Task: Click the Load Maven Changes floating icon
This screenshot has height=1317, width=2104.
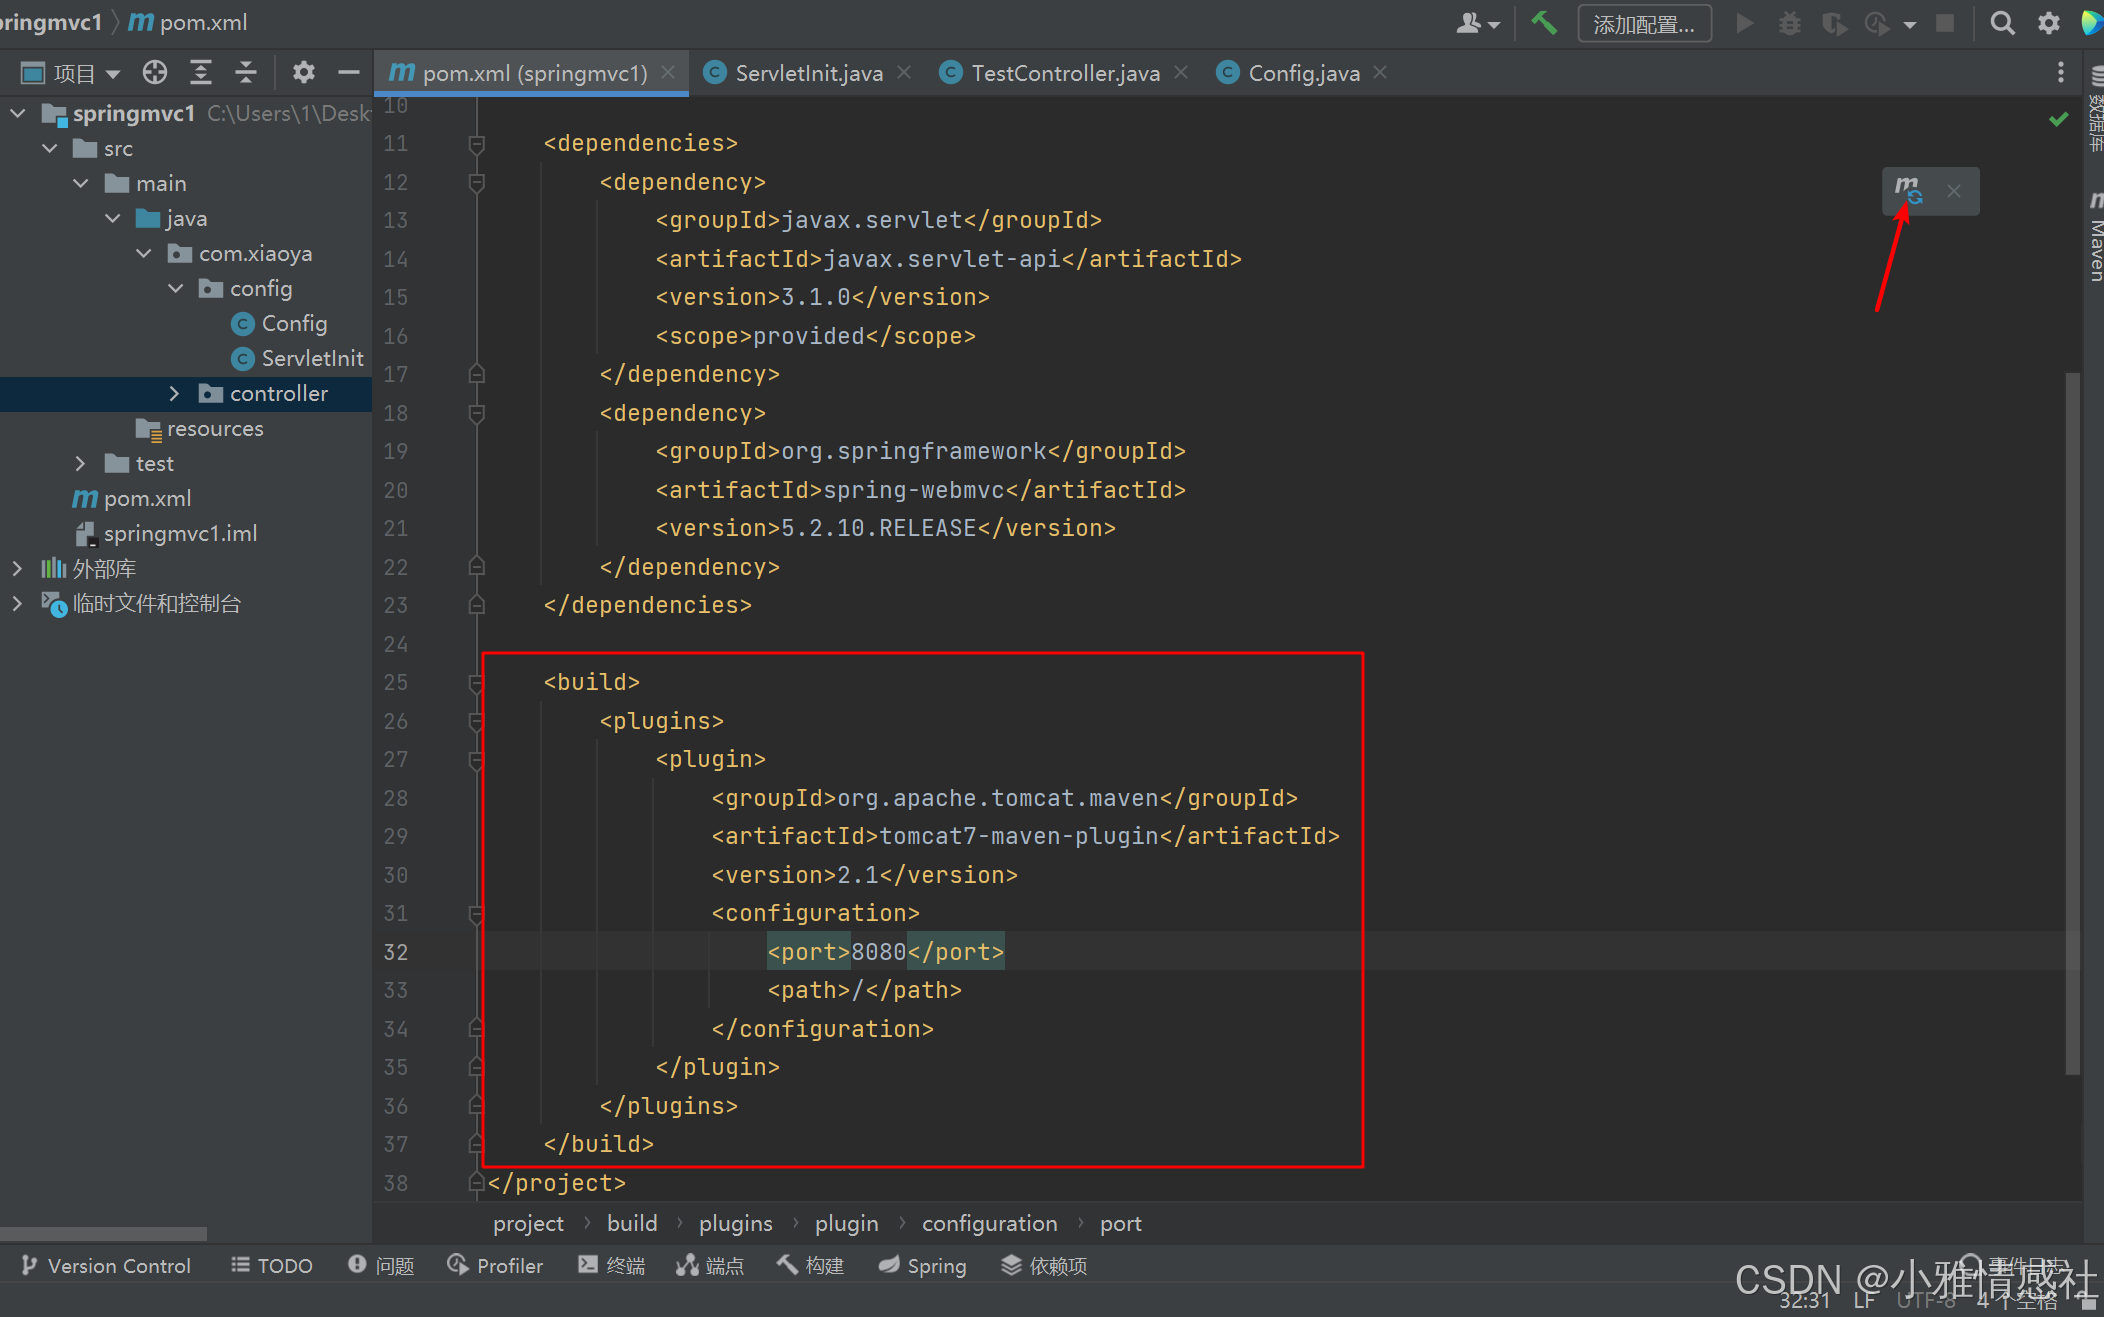Action: pyautogui.click(x=1908, y=190)
